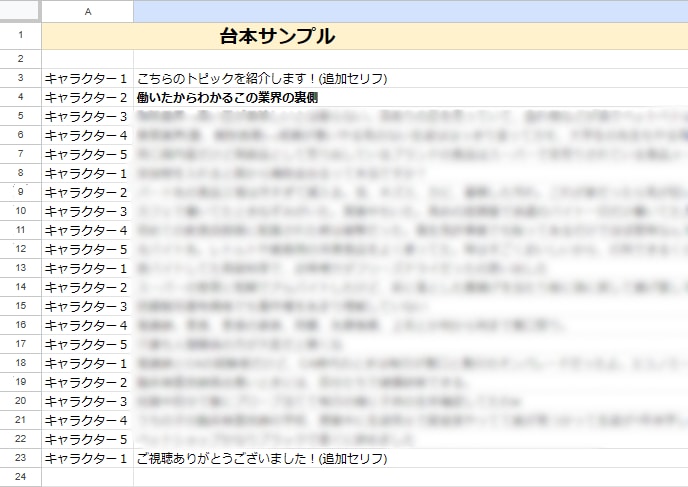Click キャラクター２ cell in row 9
This screenshot has height=487, width=688.
click(88, 192)
